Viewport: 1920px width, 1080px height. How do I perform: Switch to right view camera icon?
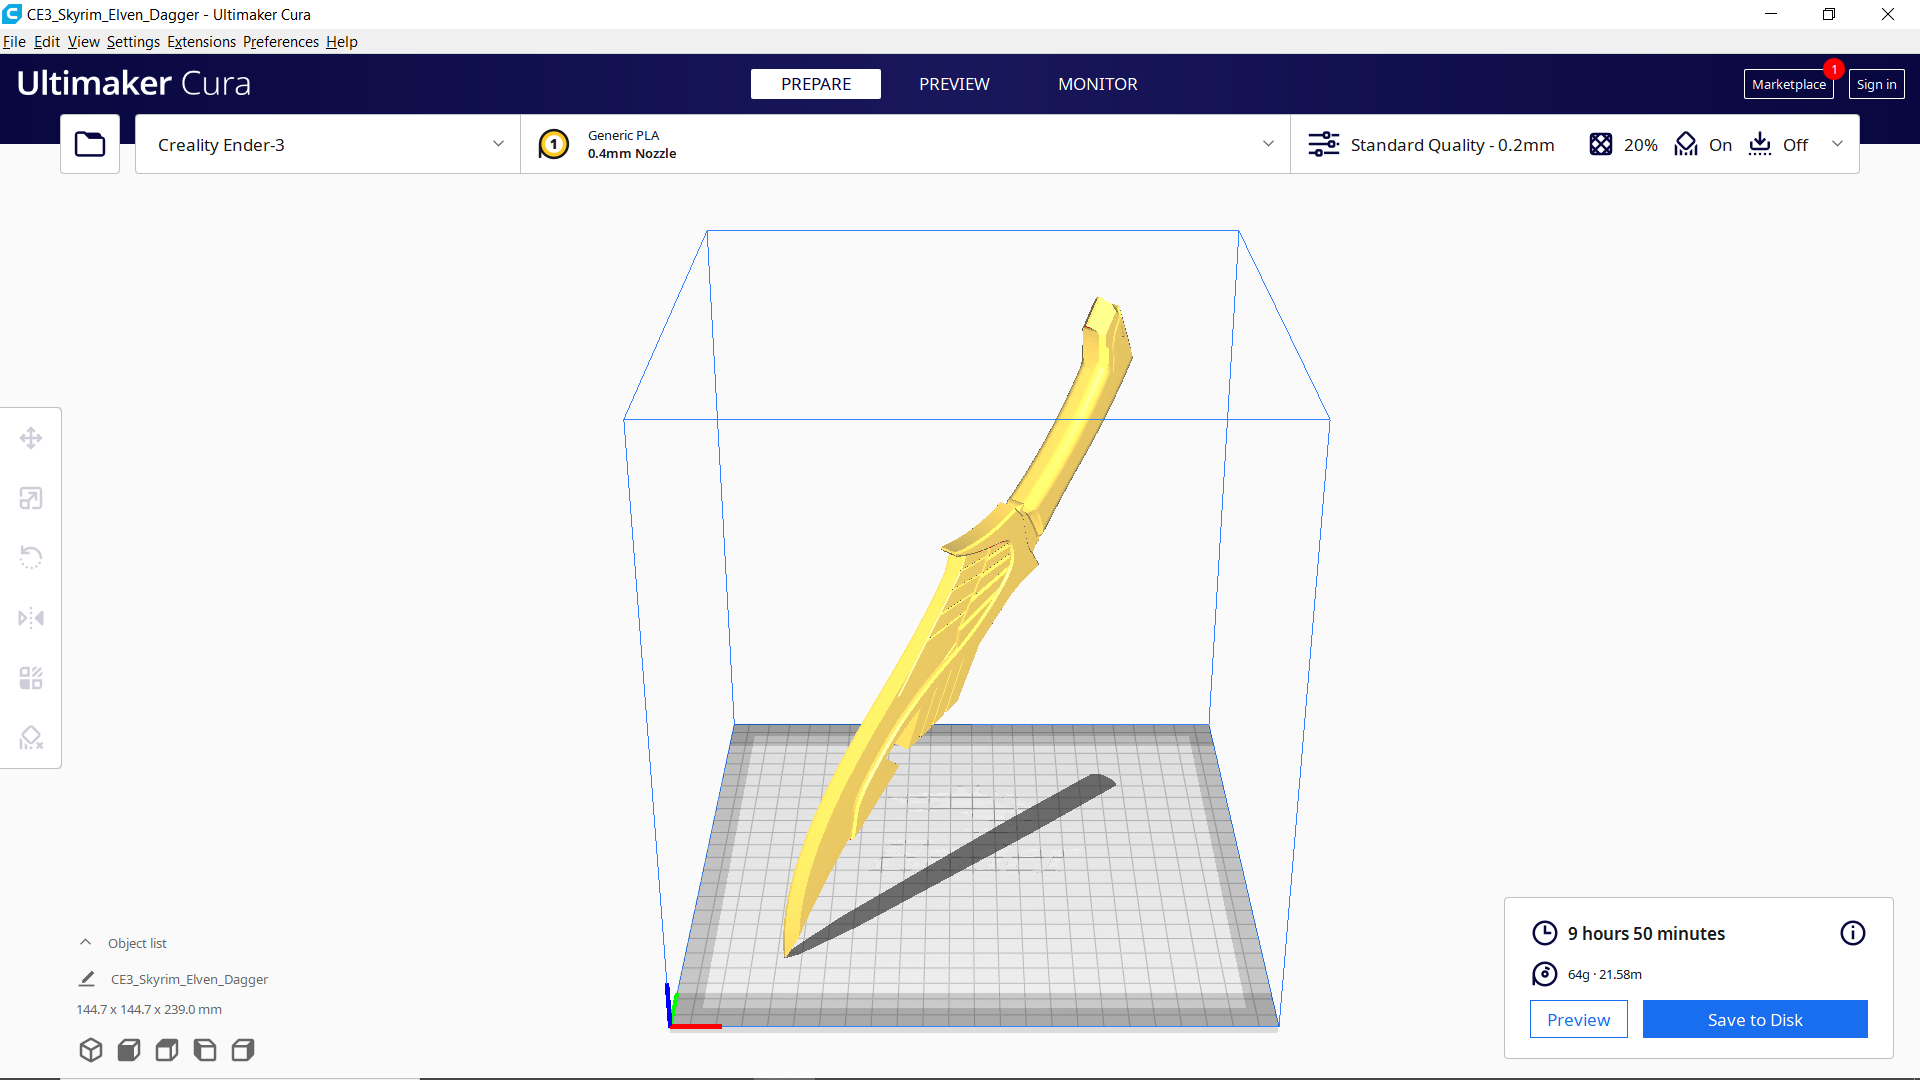coord(243,1050)
